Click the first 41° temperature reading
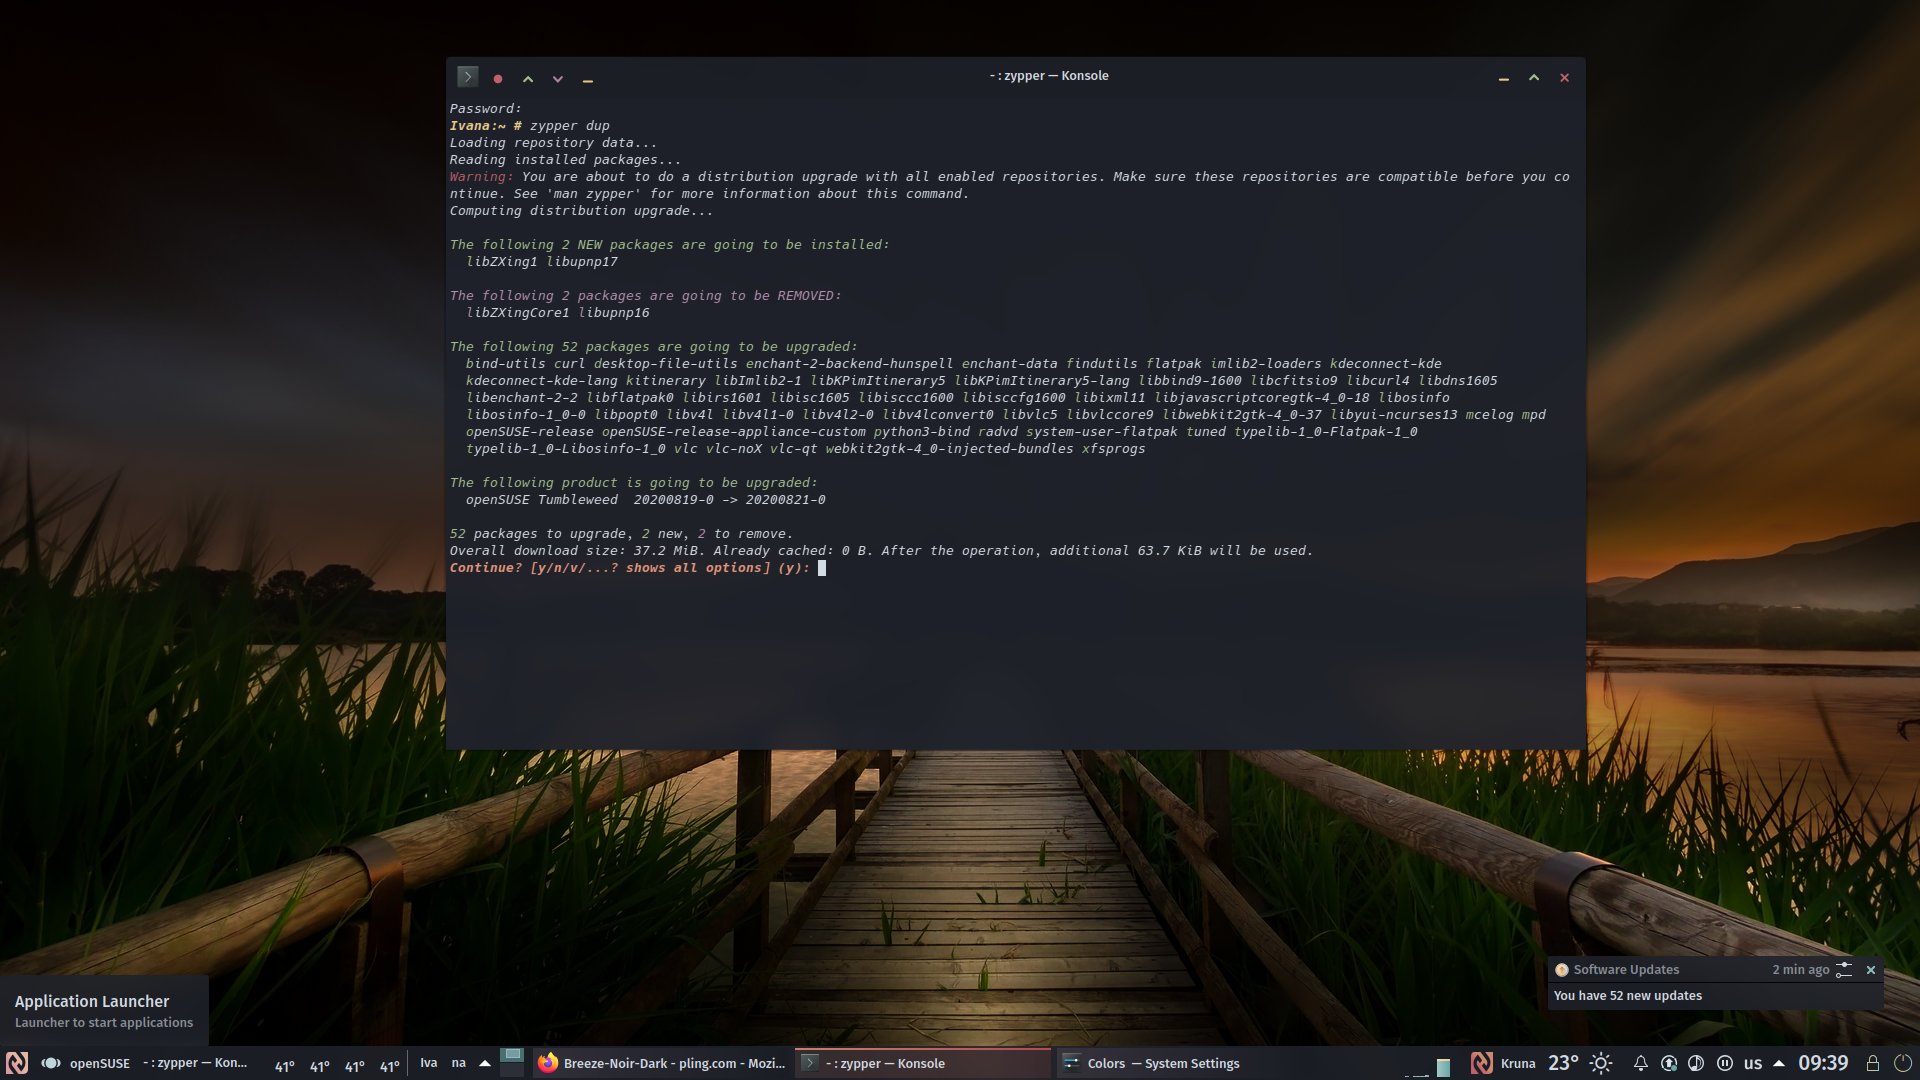1920x1080 pixels. (x=285, y=1067)
